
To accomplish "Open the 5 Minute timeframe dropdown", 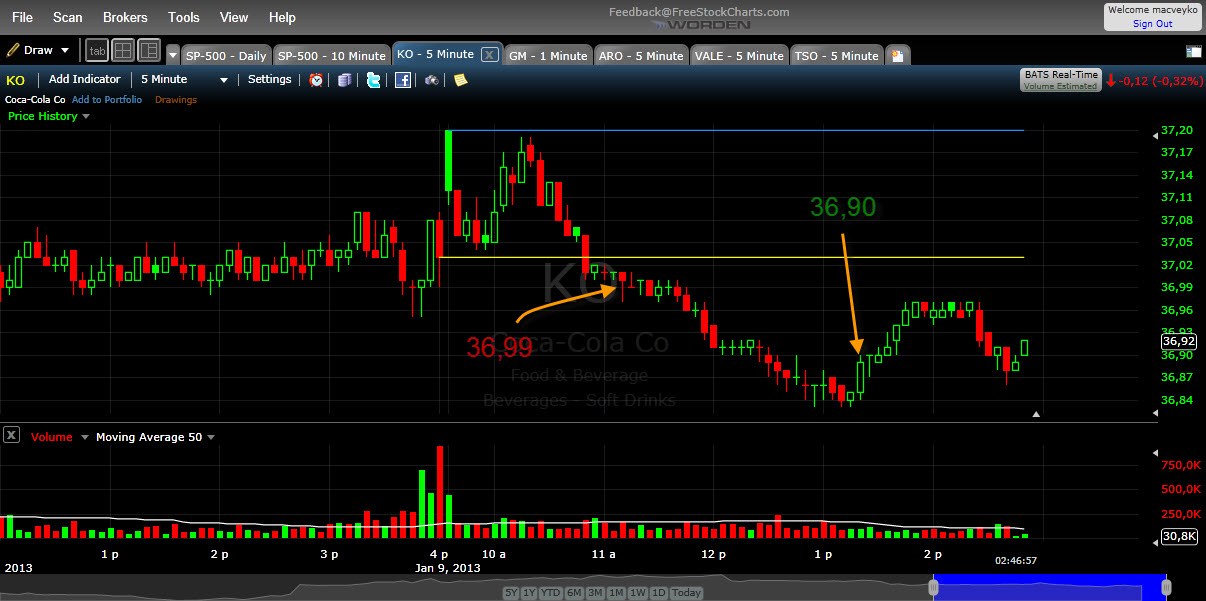I will coord(185,80).
